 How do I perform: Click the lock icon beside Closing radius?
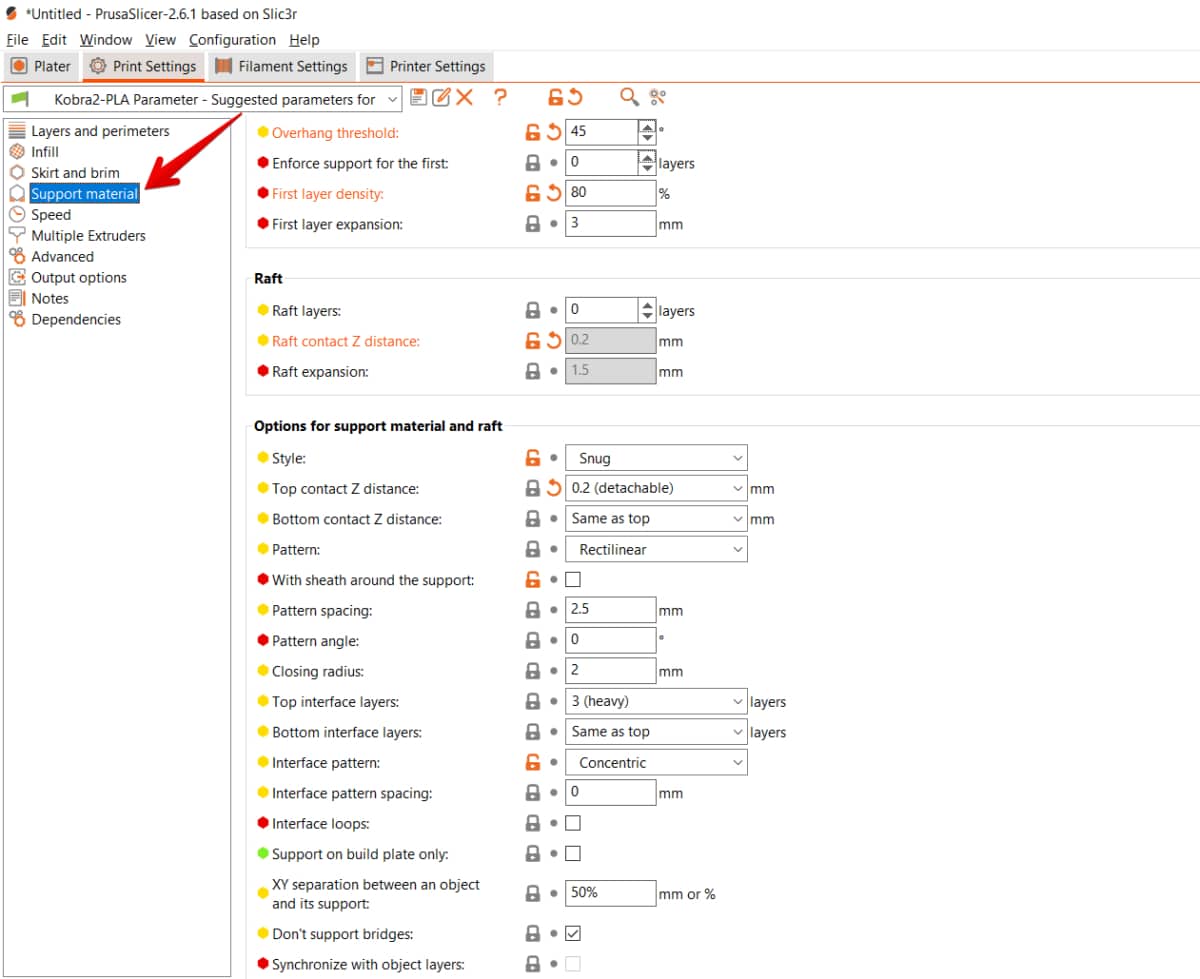[x=533, y=671]
